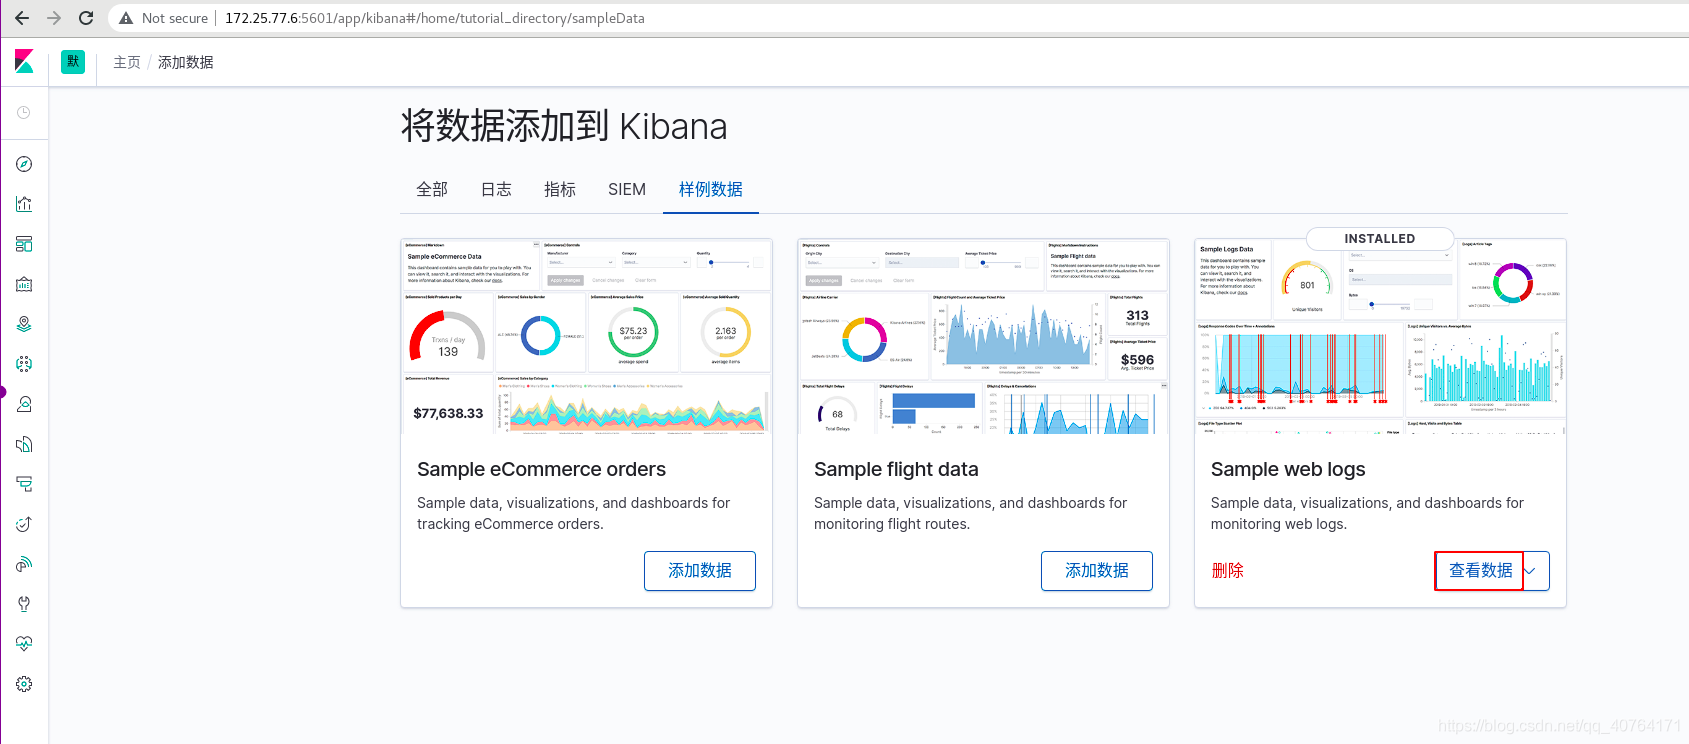Viewport: 1689px width, 744px height.
Task: Click the Not secure warning icon
Action: click(126, 18)
